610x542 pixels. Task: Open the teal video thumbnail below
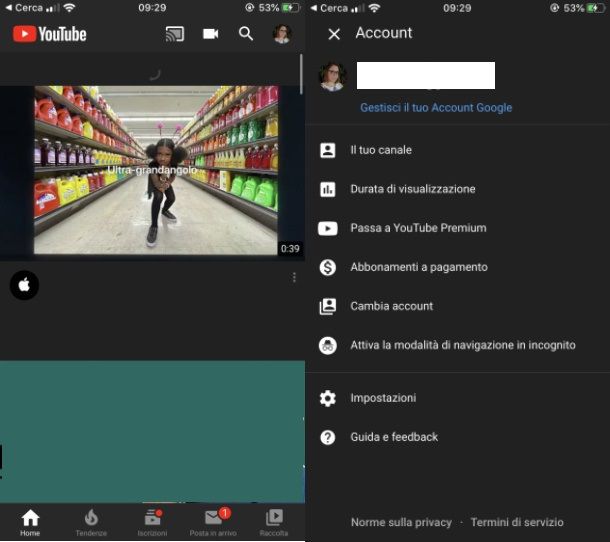click(152, 431)
